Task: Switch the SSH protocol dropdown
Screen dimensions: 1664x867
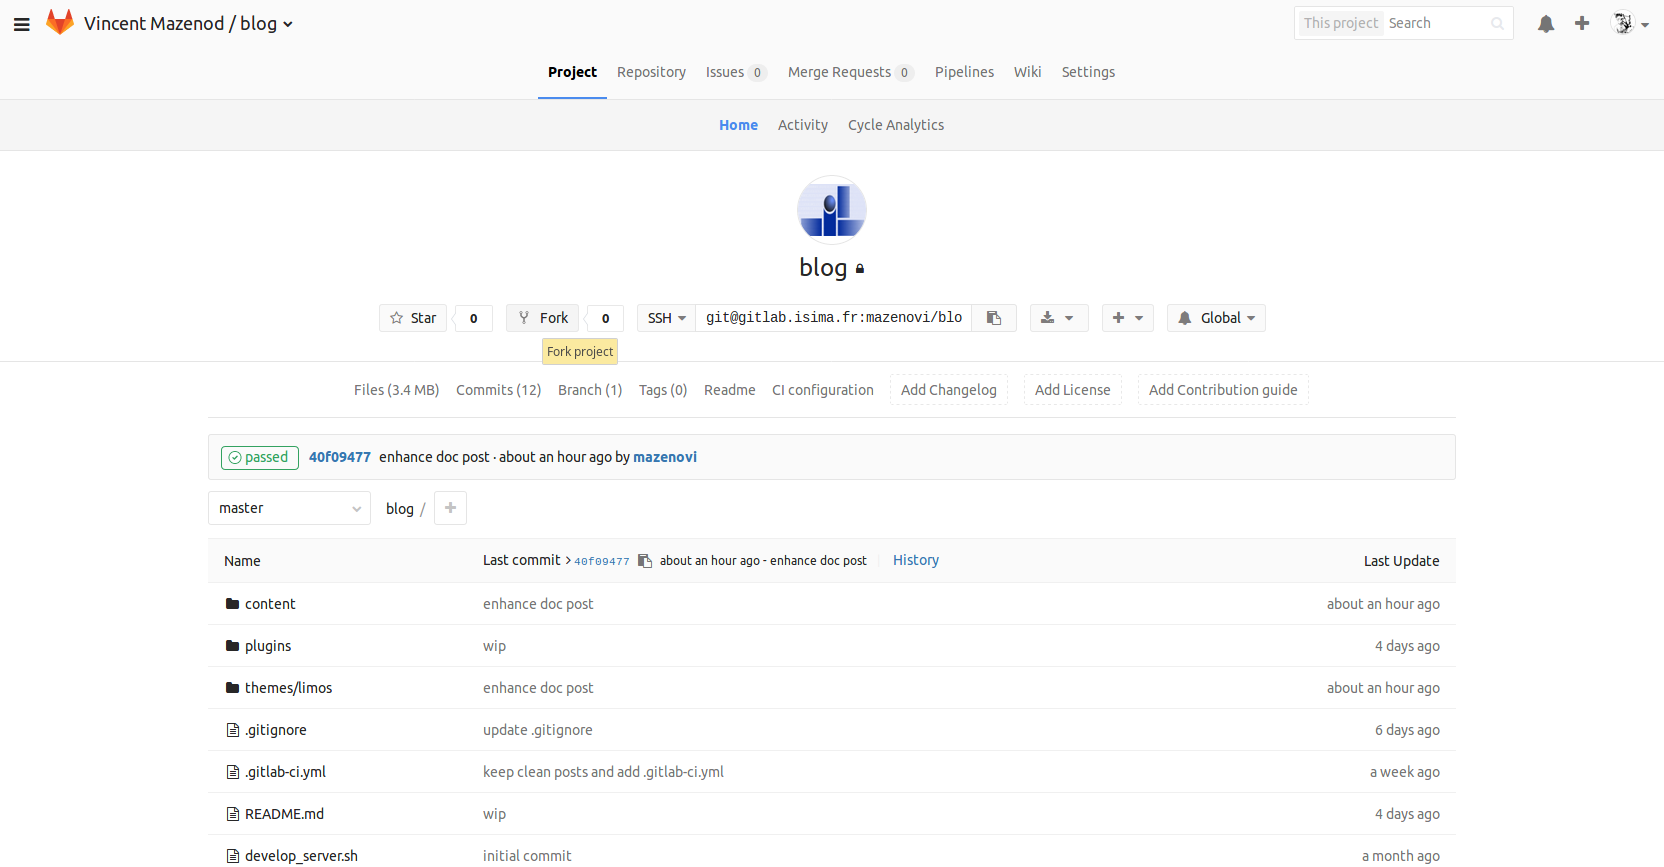Action: pyautogui.click(x=666, y=318)
